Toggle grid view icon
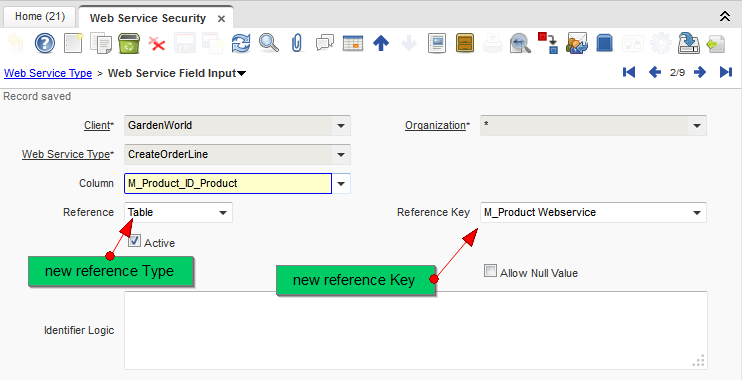The height and width of the screenshot is (380, 742). [x=353, y=44]
